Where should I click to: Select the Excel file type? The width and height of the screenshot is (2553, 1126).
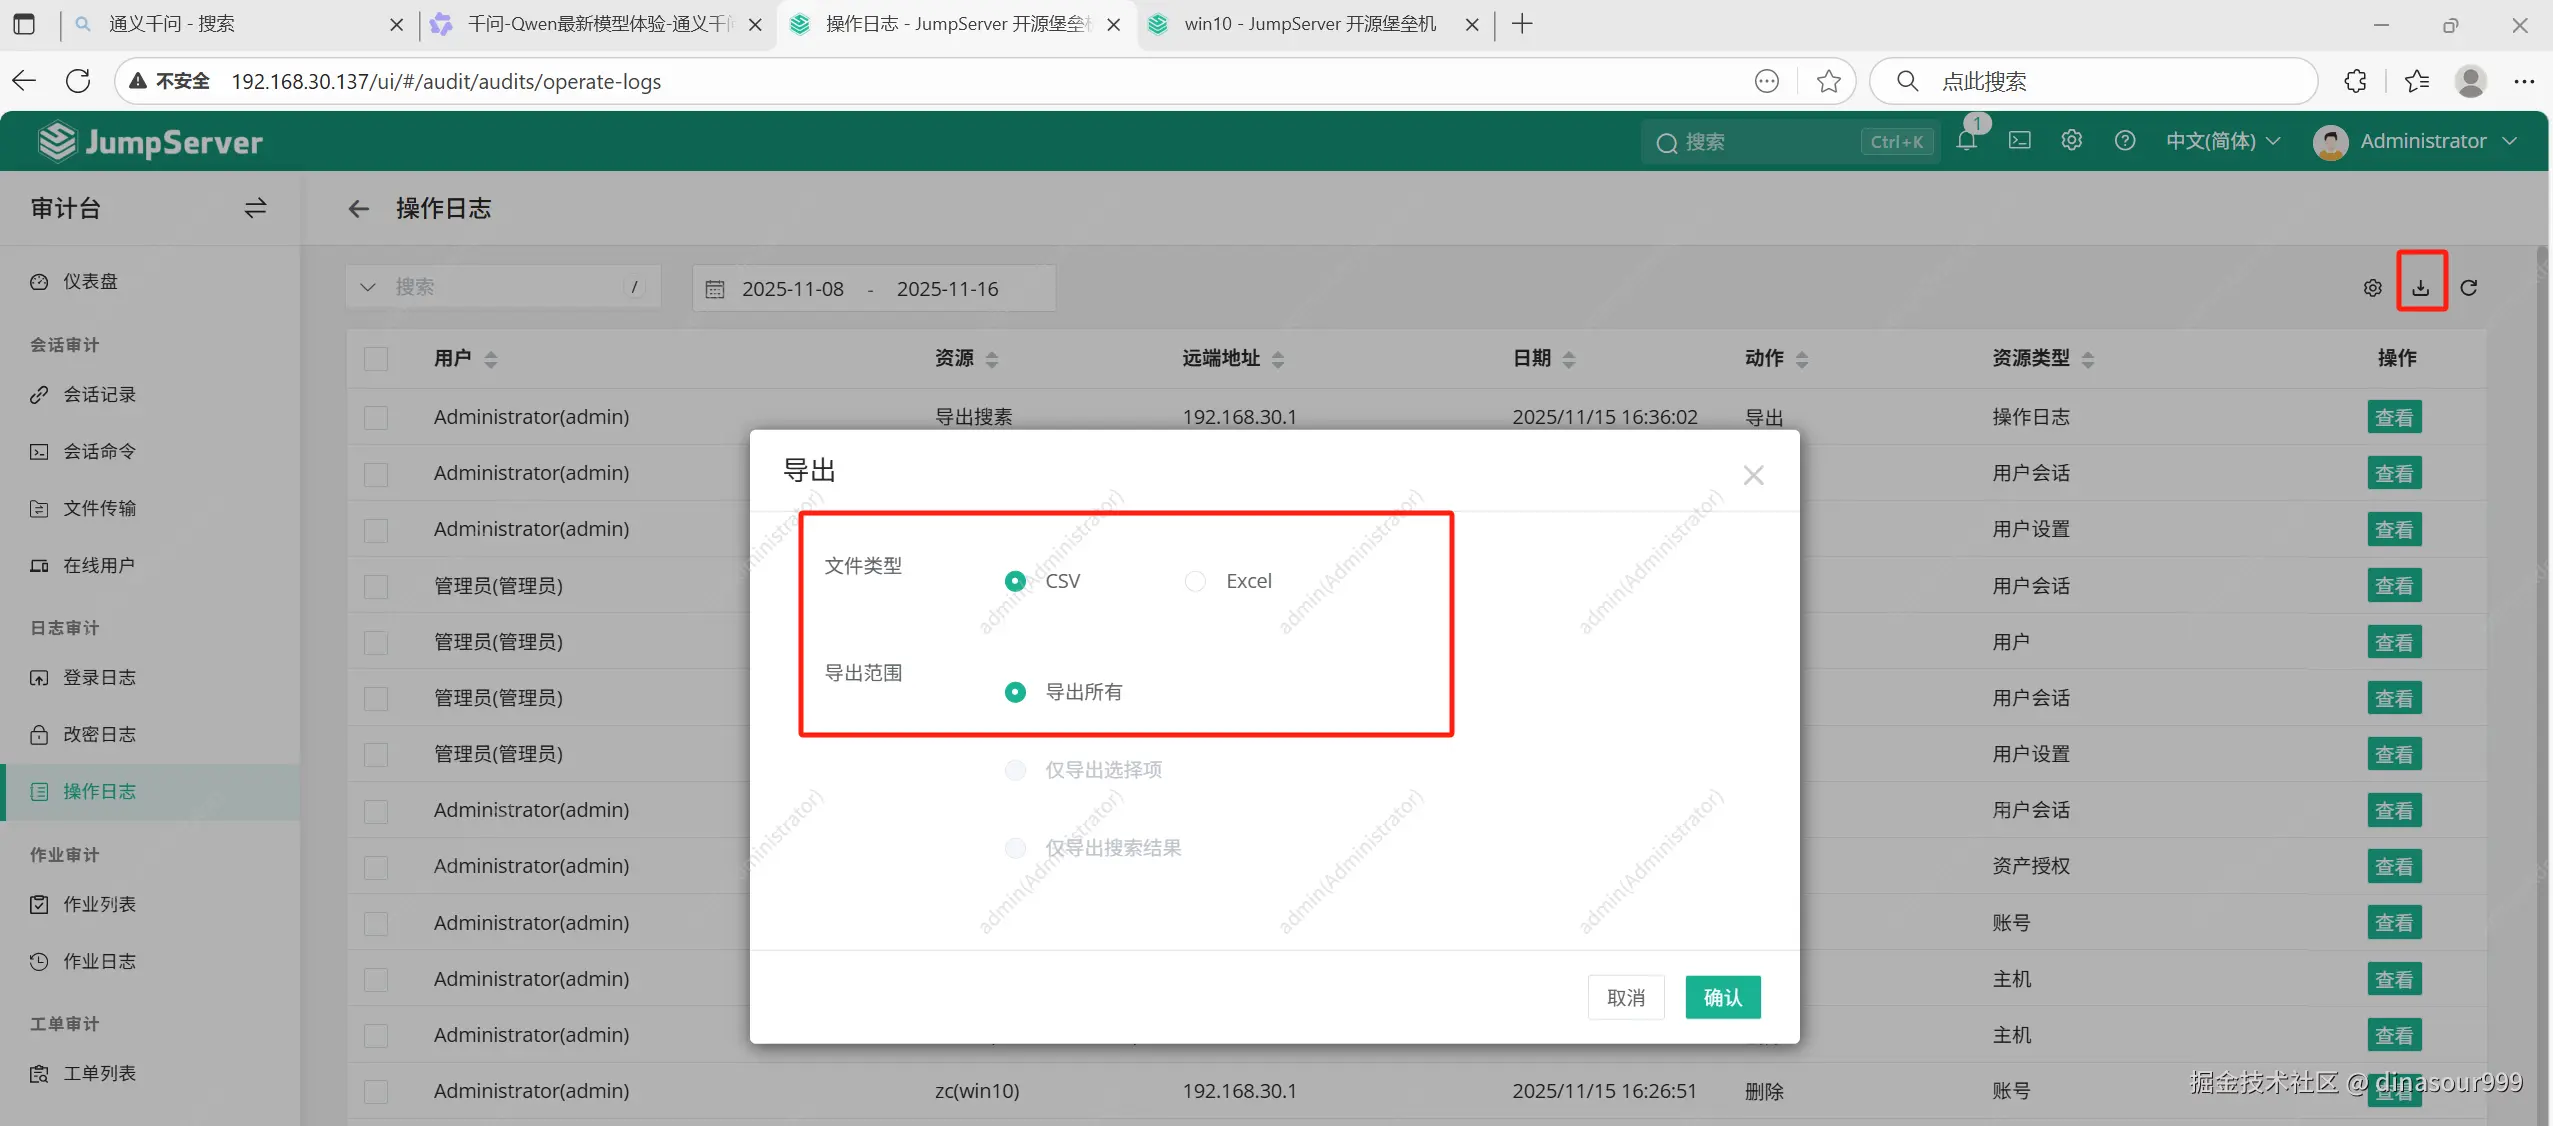1195,581
